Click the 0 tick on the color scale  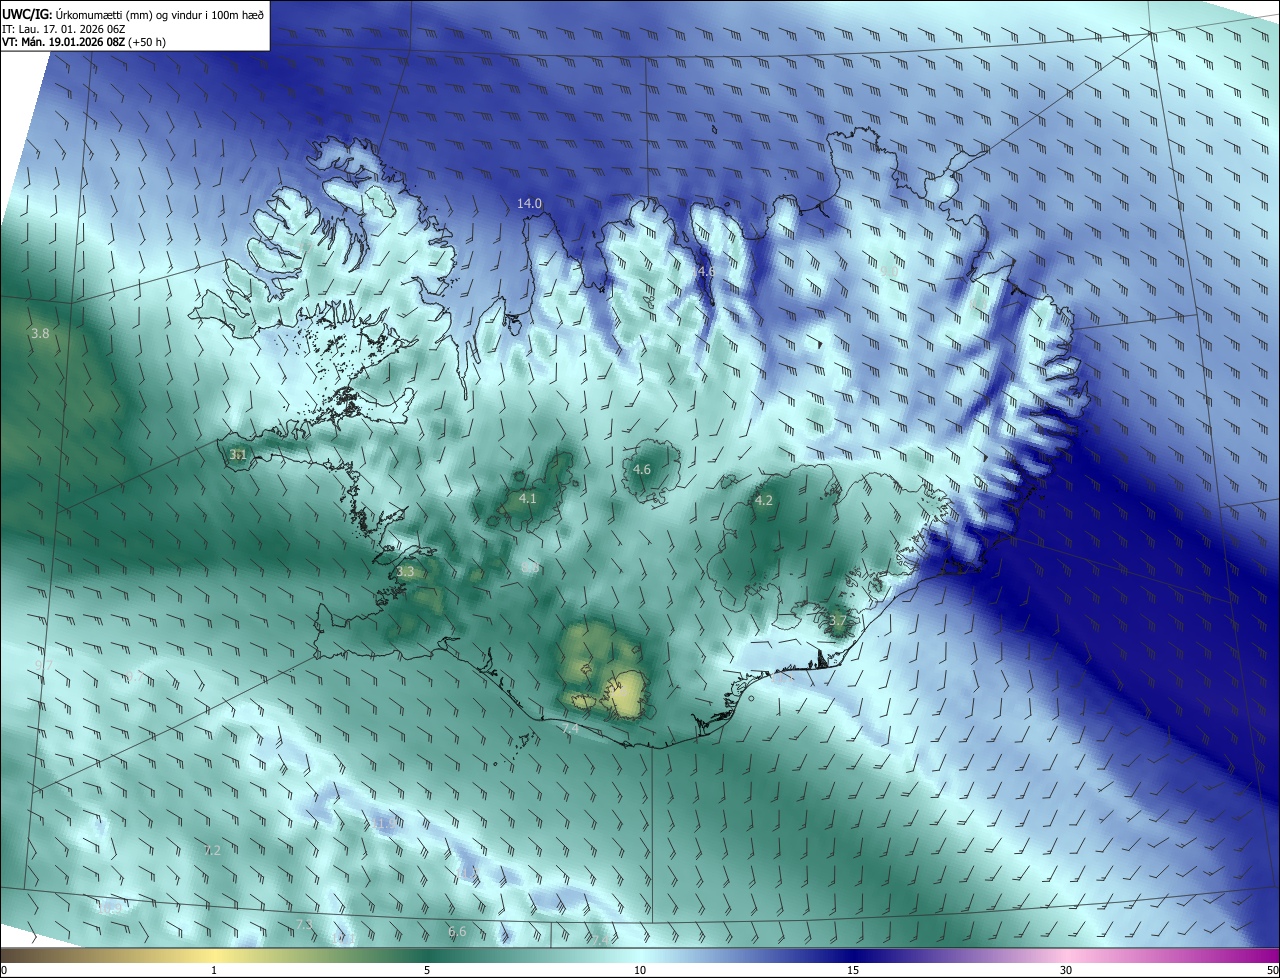(4, 970)
